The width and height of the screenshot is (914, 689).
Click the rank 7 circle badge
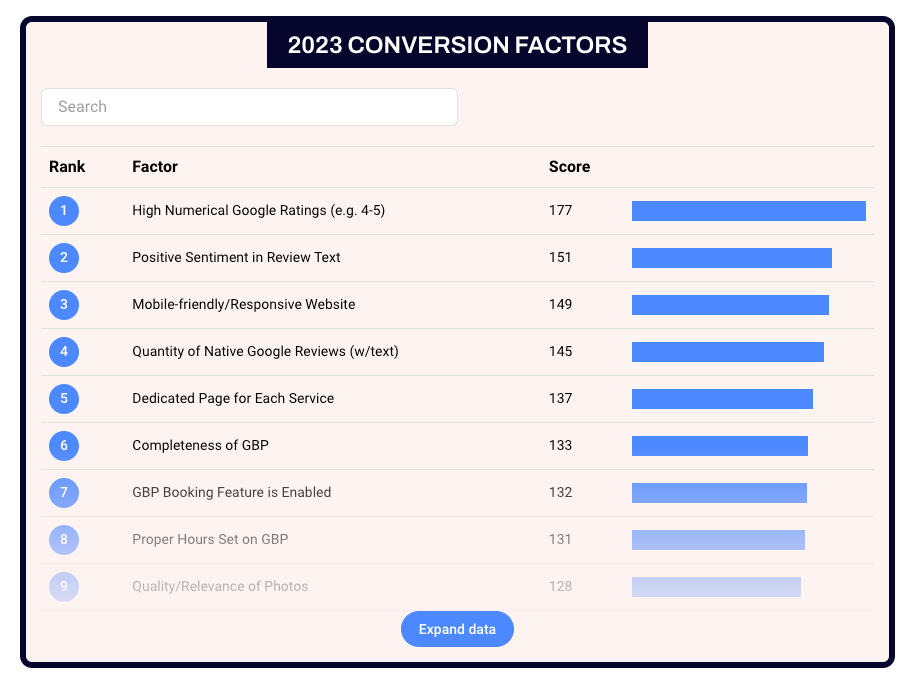pos(64,493)
